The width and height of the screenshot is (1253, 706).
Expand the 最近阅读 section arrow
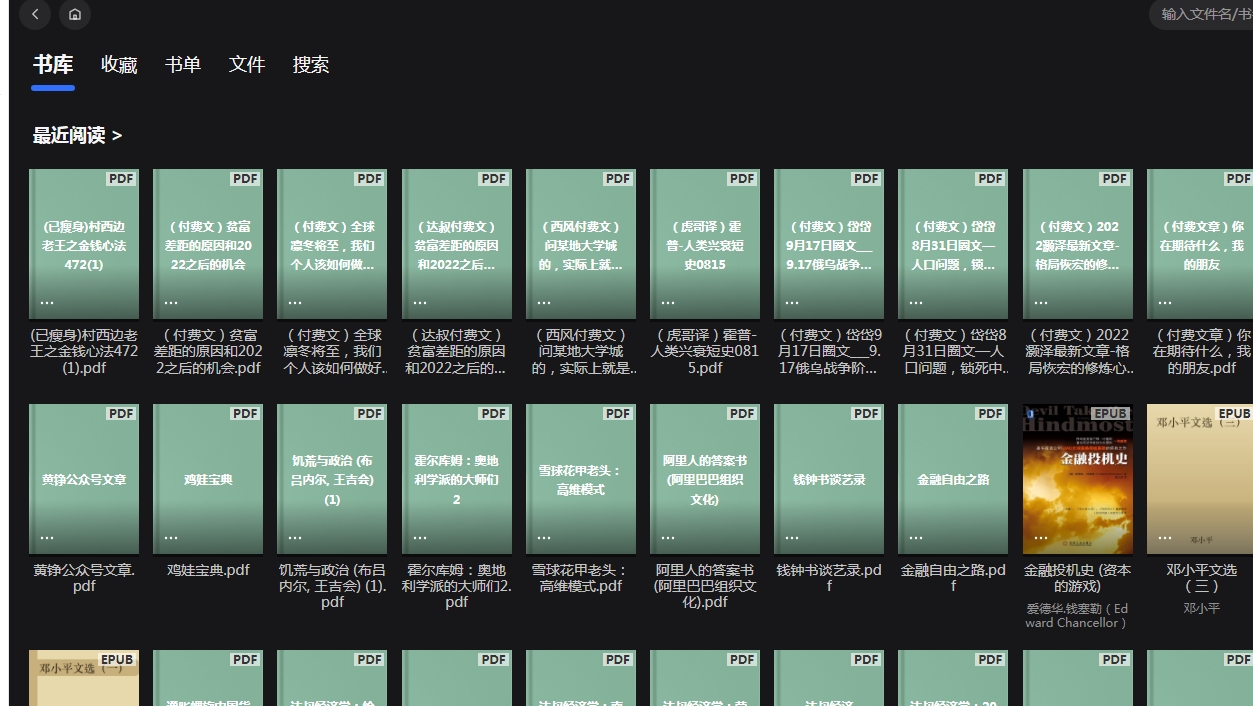[117, 136]
